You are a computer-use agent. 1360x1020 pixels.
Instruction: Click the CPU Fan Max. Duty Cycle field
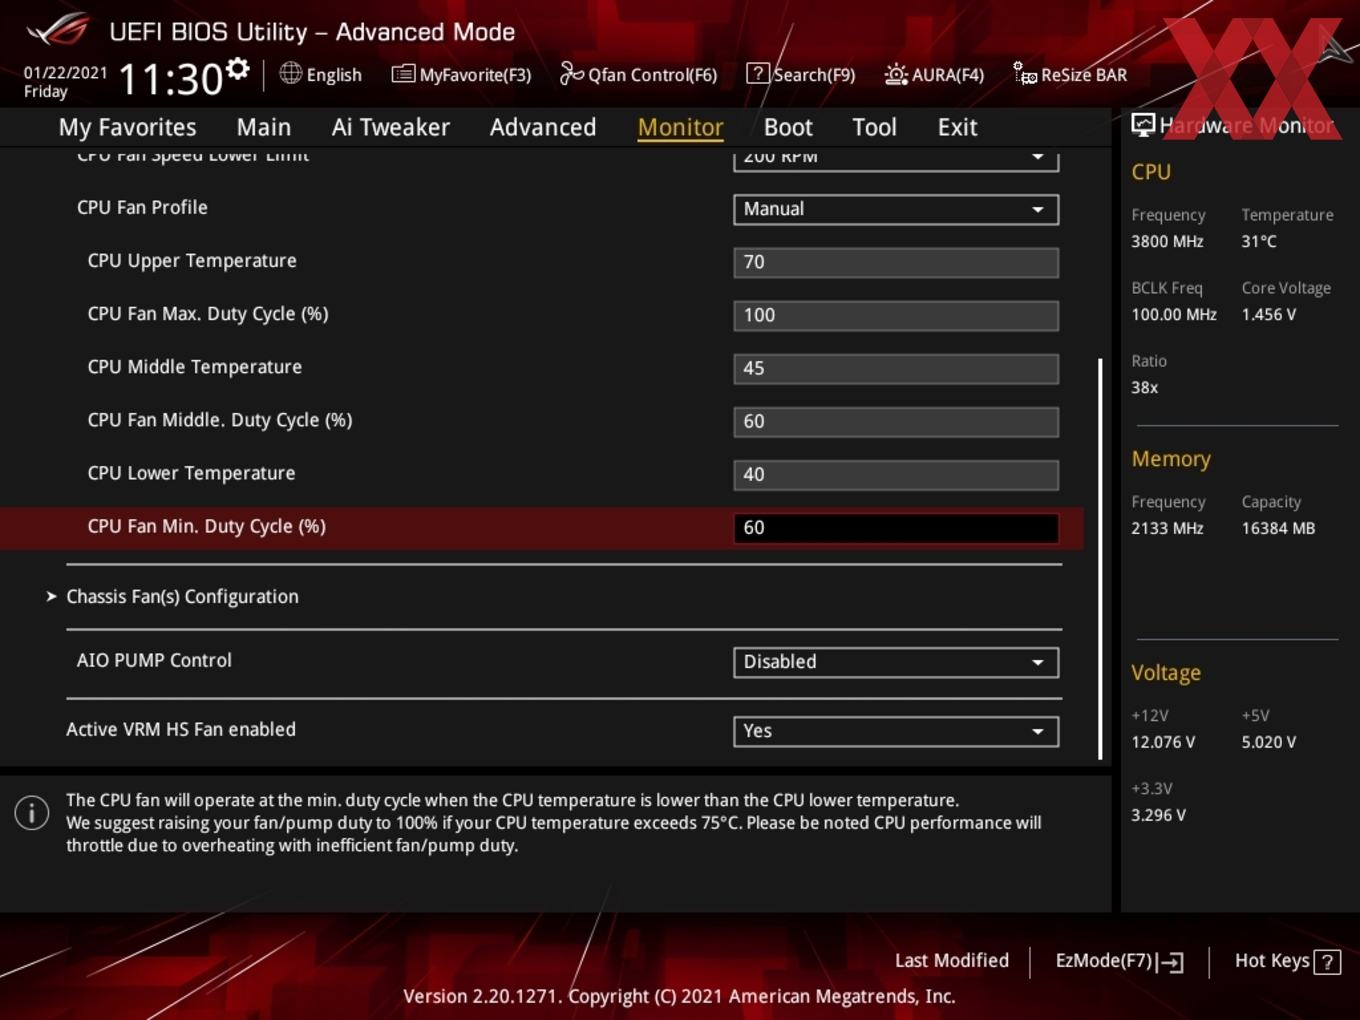896,315
